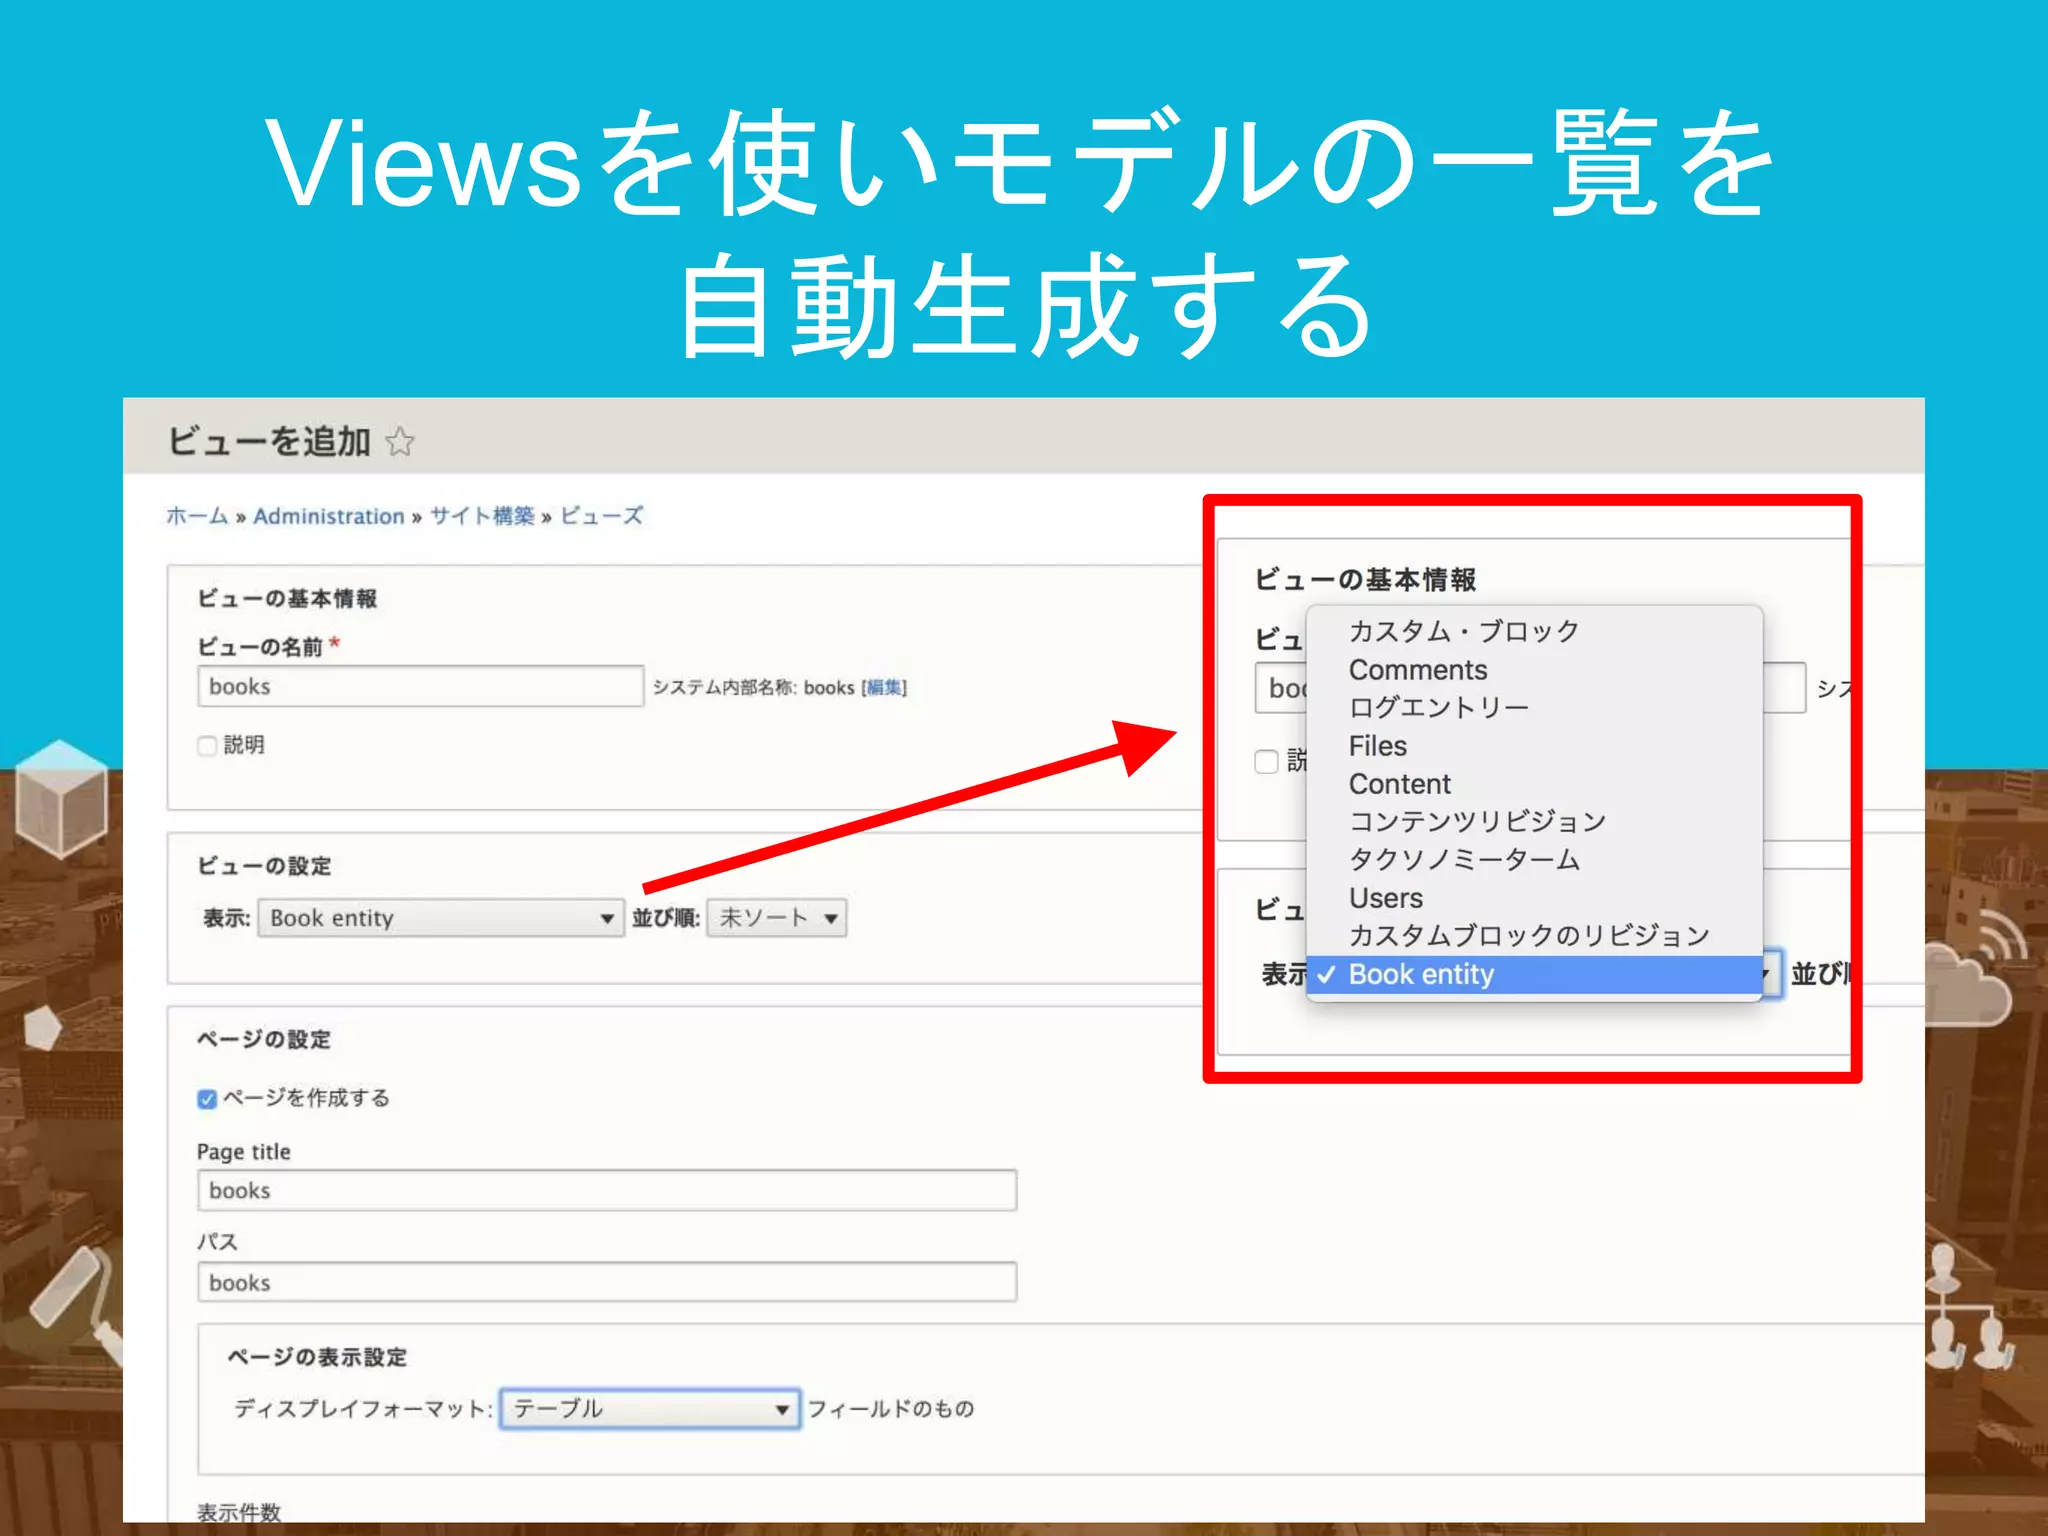
Task: Select Content in the dropdown list
Action: pyautogui.click(x=1534, y=784)
